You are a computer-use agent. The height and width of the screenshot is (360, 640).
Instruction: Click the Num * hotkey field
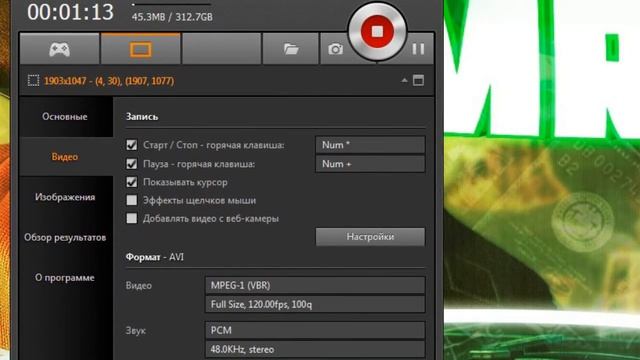[370, 145]
